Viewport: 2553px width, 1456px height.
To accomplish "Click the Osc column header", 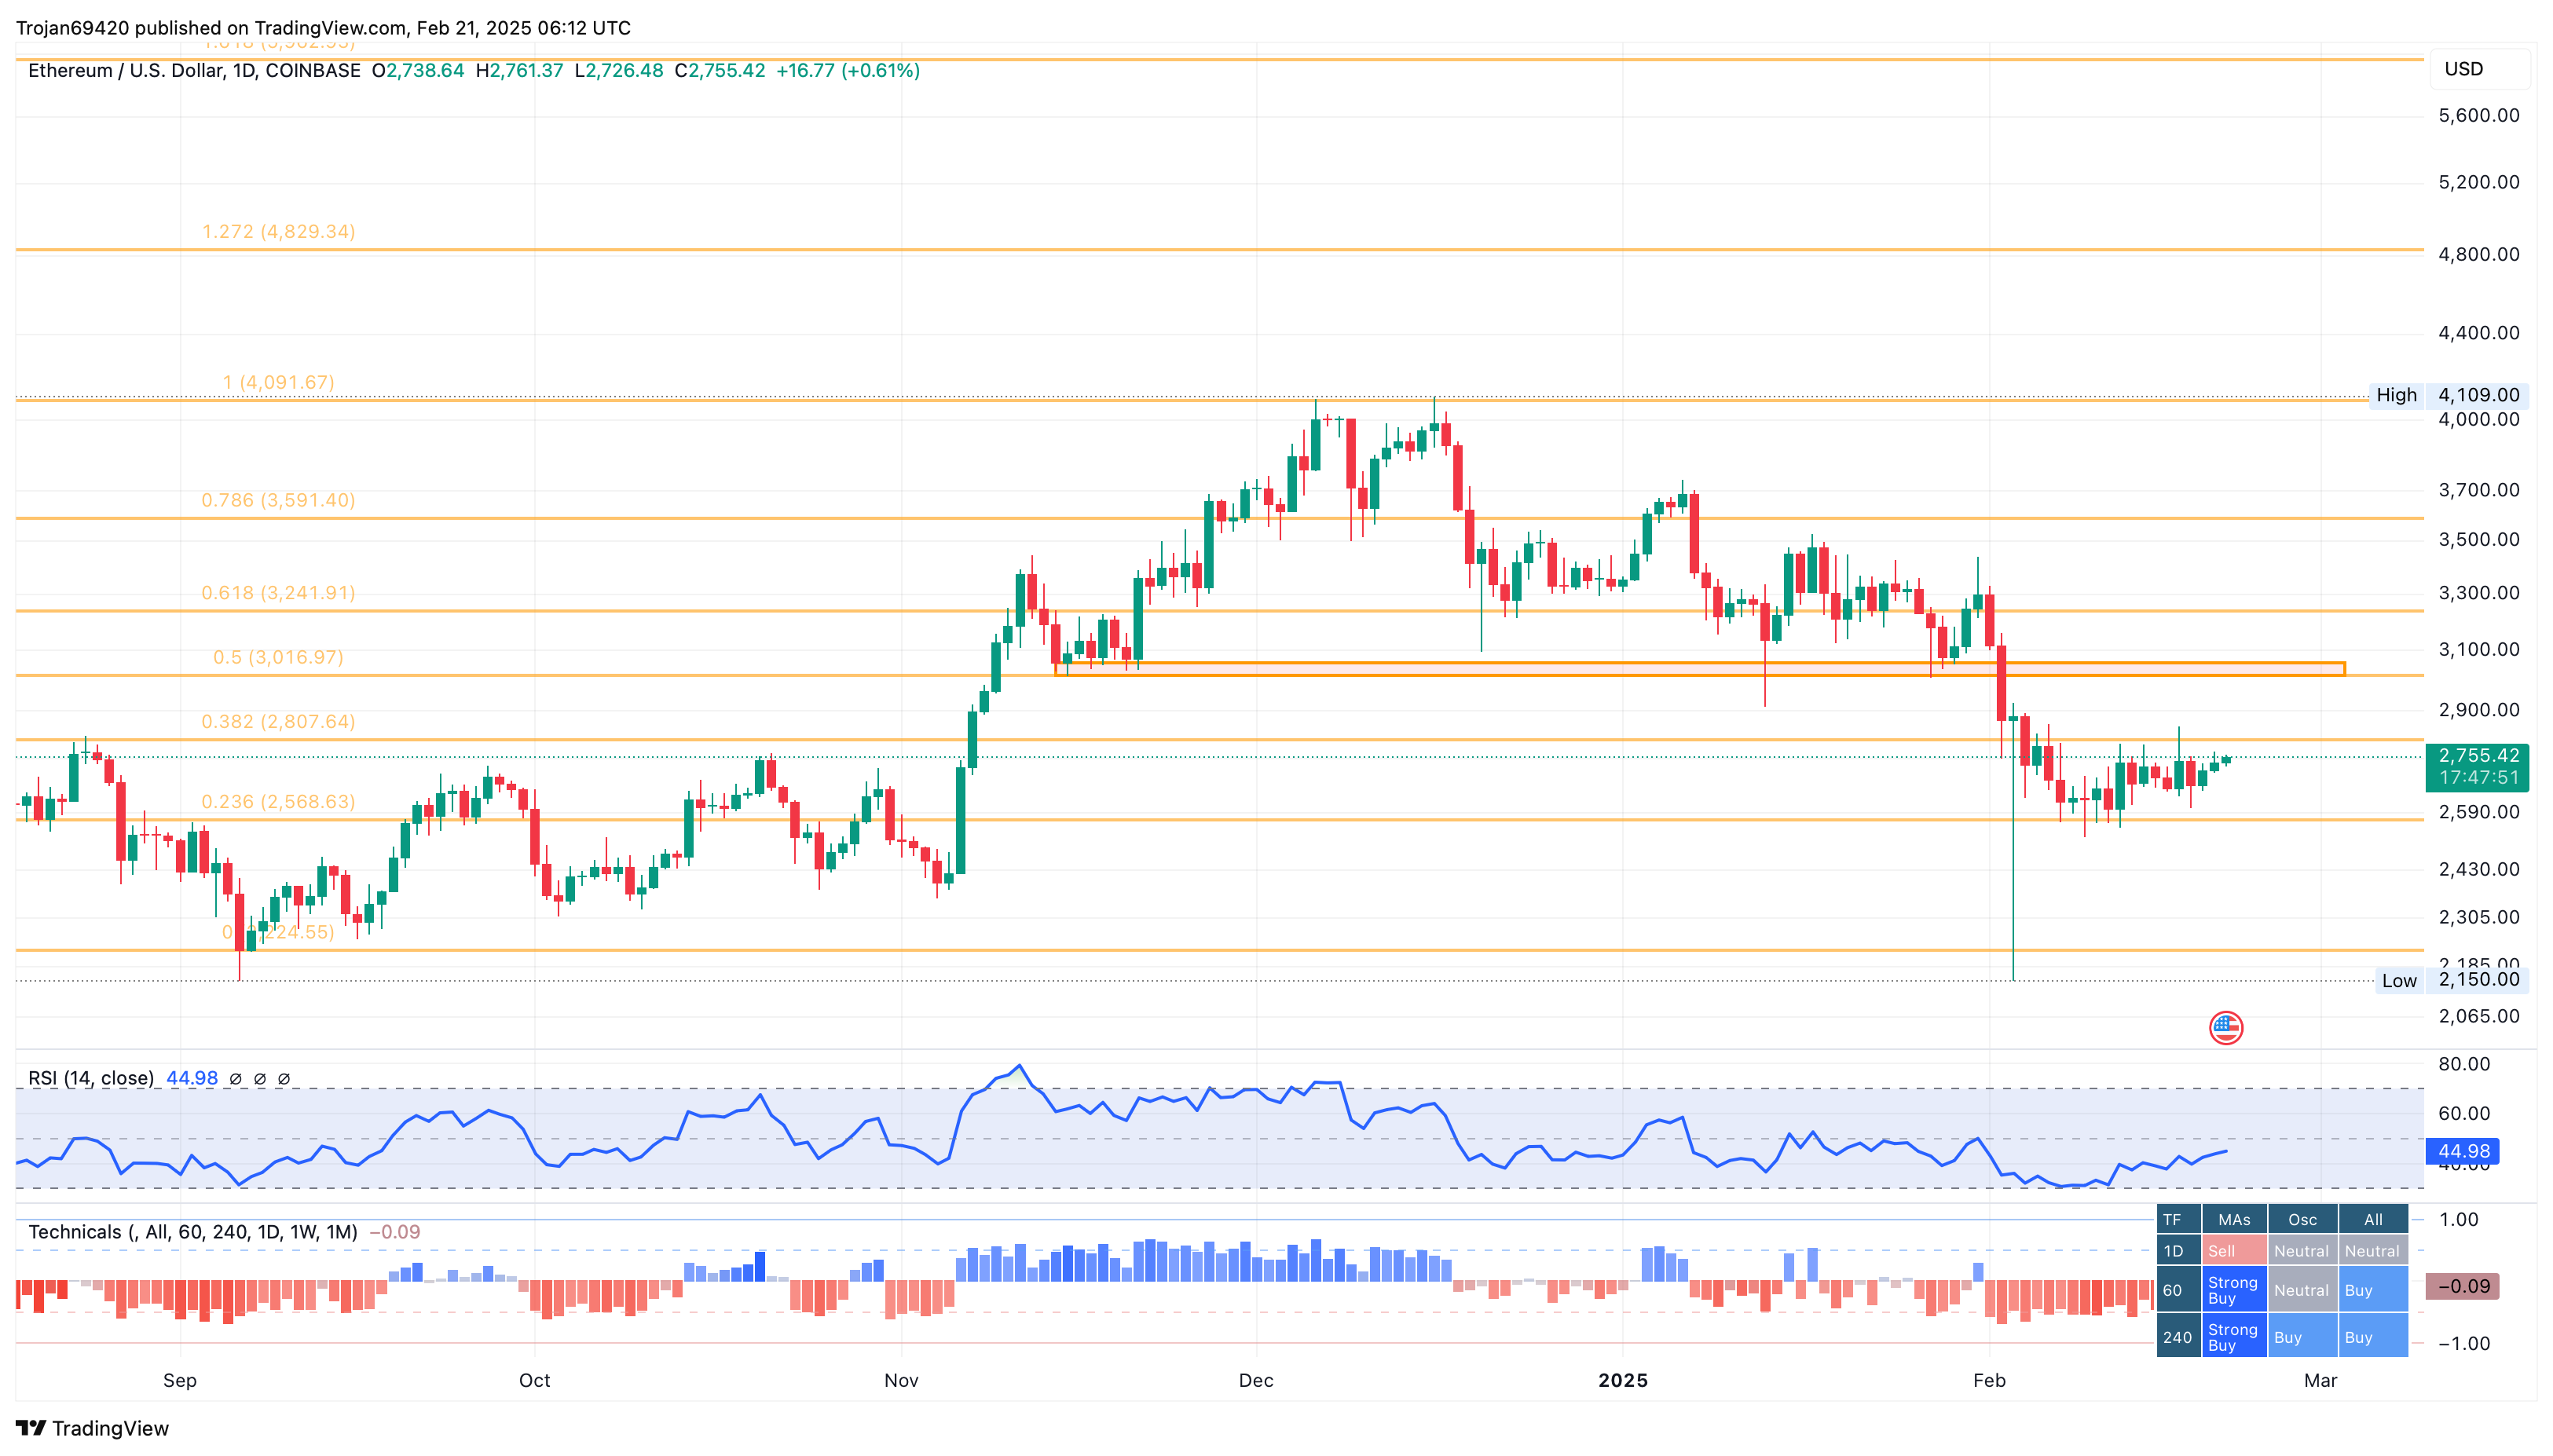I will pos(2302,1219).
